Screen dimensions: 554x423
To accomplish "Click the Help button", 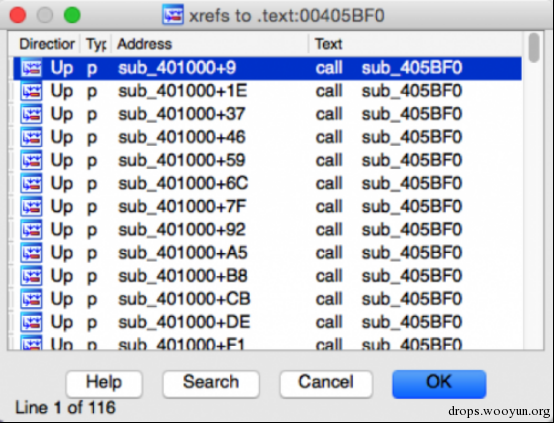I will (104, 384).
